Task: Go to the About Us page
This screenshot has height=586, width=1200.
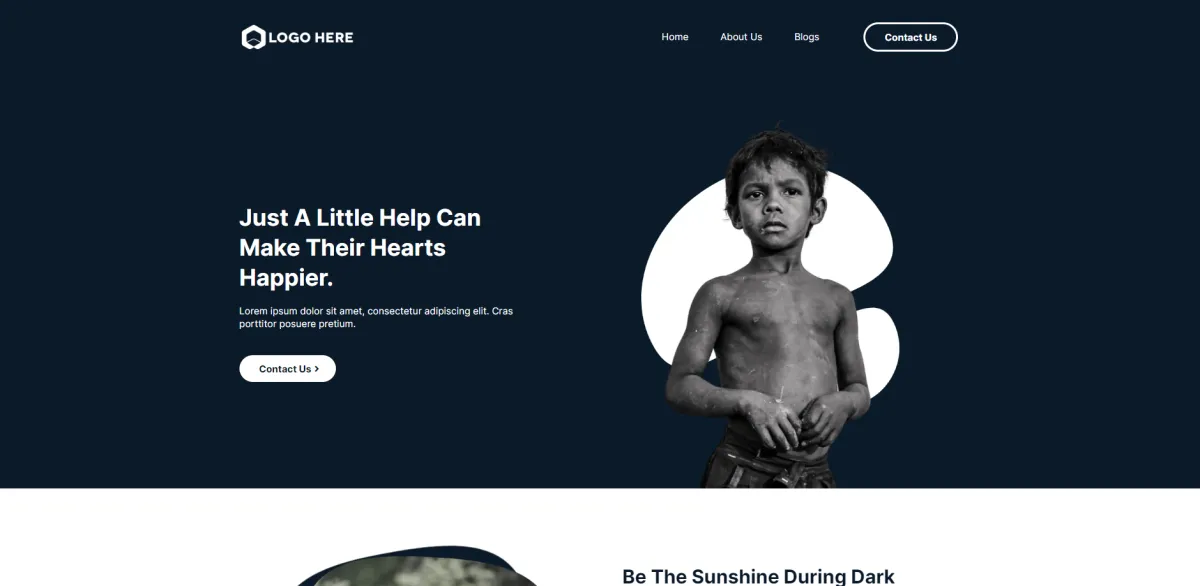Action: (x=741, y=37)
